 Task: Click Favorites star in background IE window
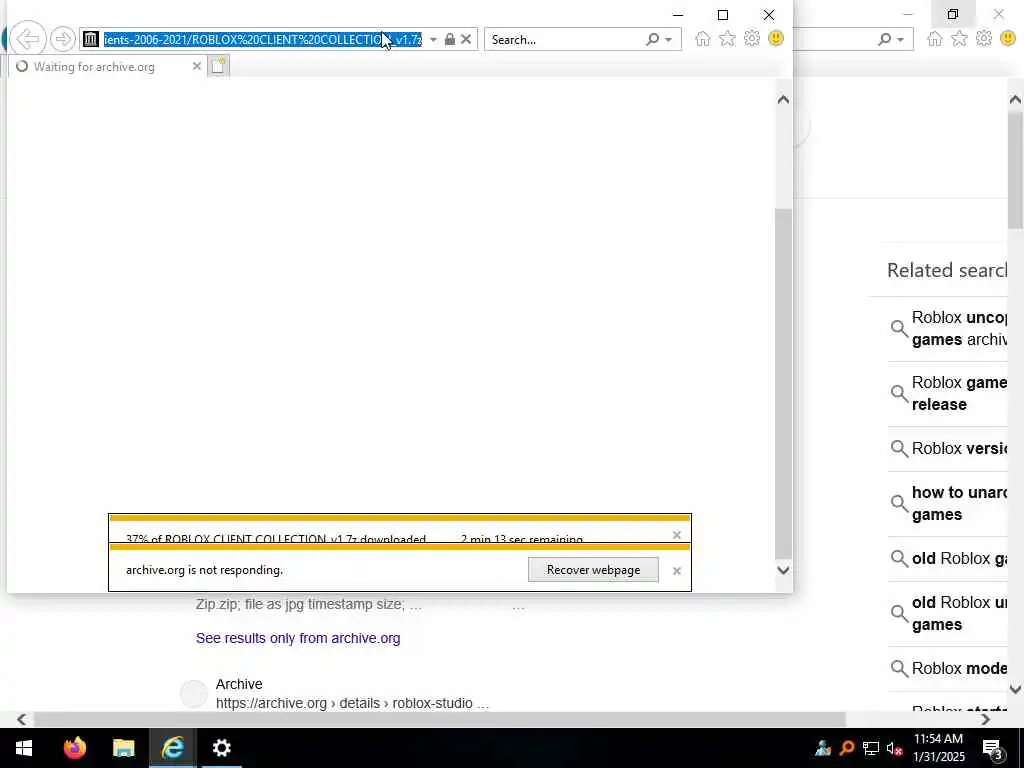point(959,39)
